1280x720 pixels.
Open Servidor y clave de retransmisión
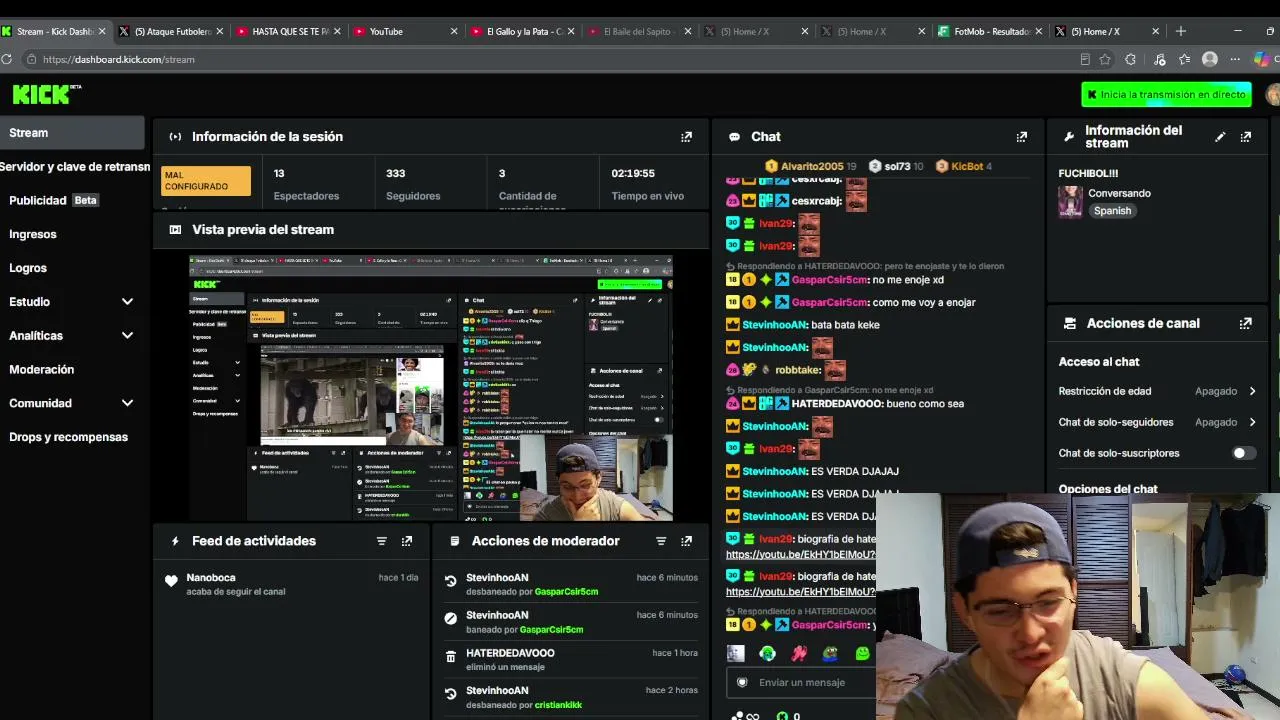[x=75, y=167]
